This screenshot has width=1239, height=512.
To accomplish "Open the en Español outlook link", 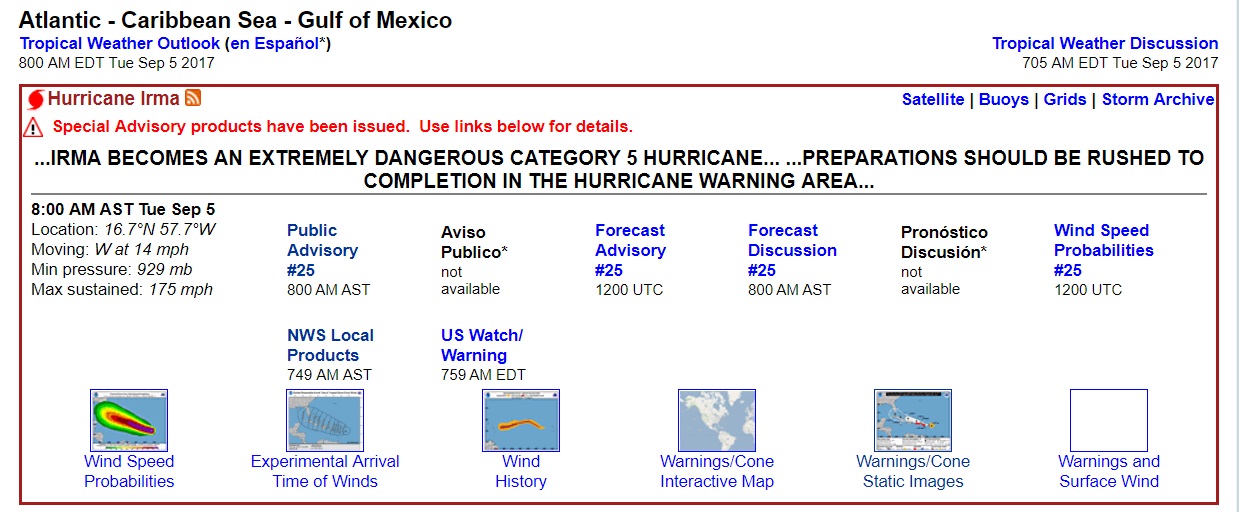I will pyautogui.click(x=274, y=44).
